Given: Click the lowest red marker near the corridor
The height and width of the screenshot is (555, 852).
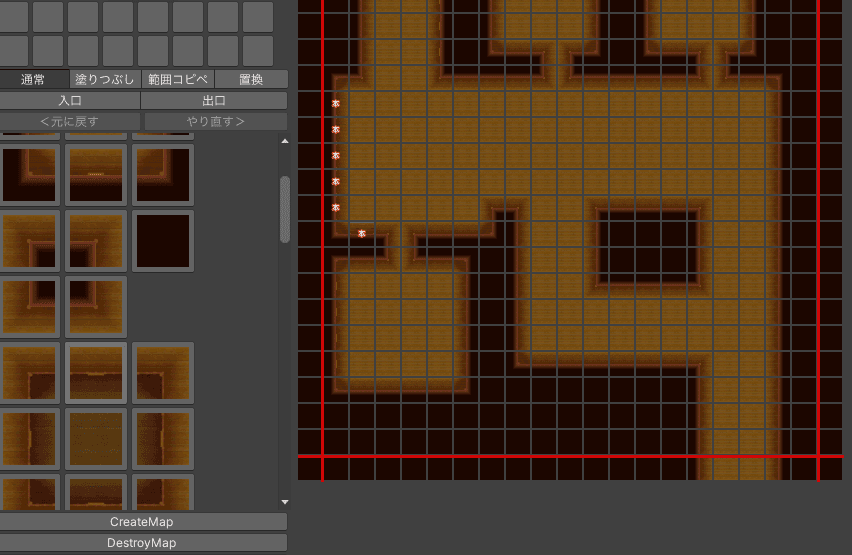Looking at the screenshot, I should pos(361,233).
